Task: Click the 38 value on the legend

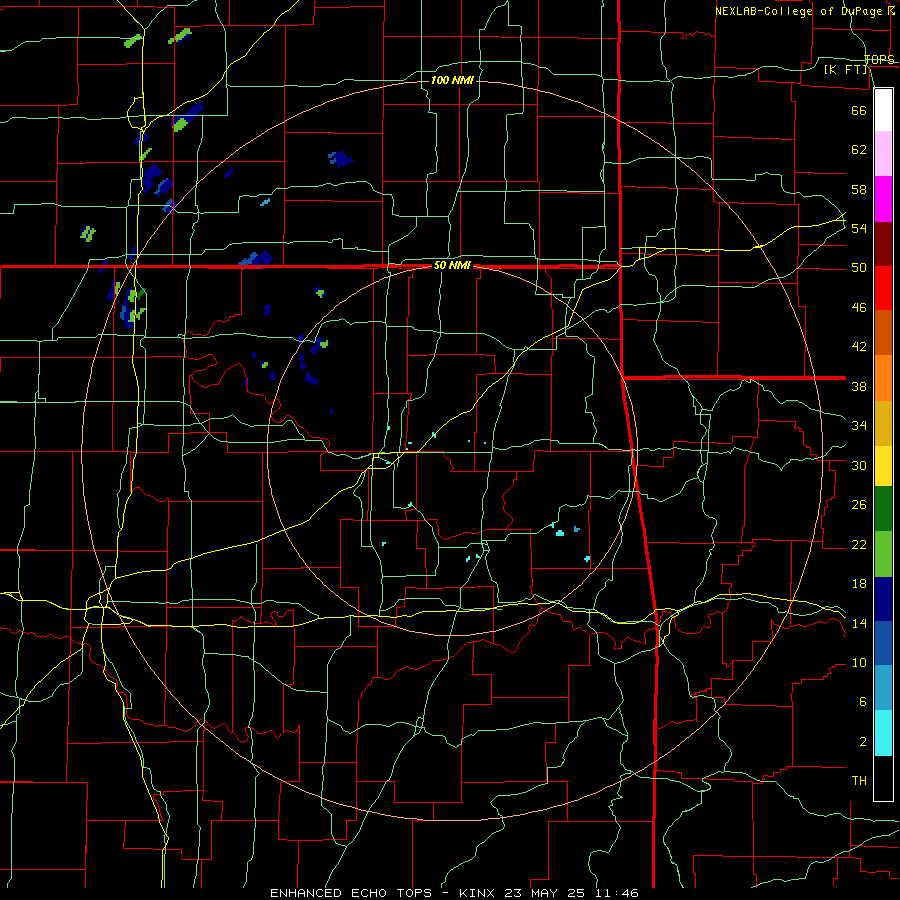Action: pos(859,387)
